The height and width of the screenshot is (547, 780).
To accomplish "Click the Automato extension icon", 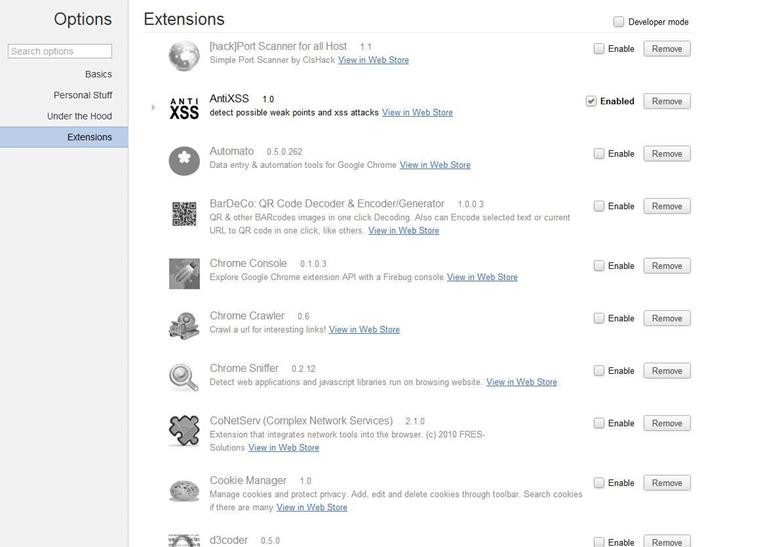I will (x=184, y=159).
